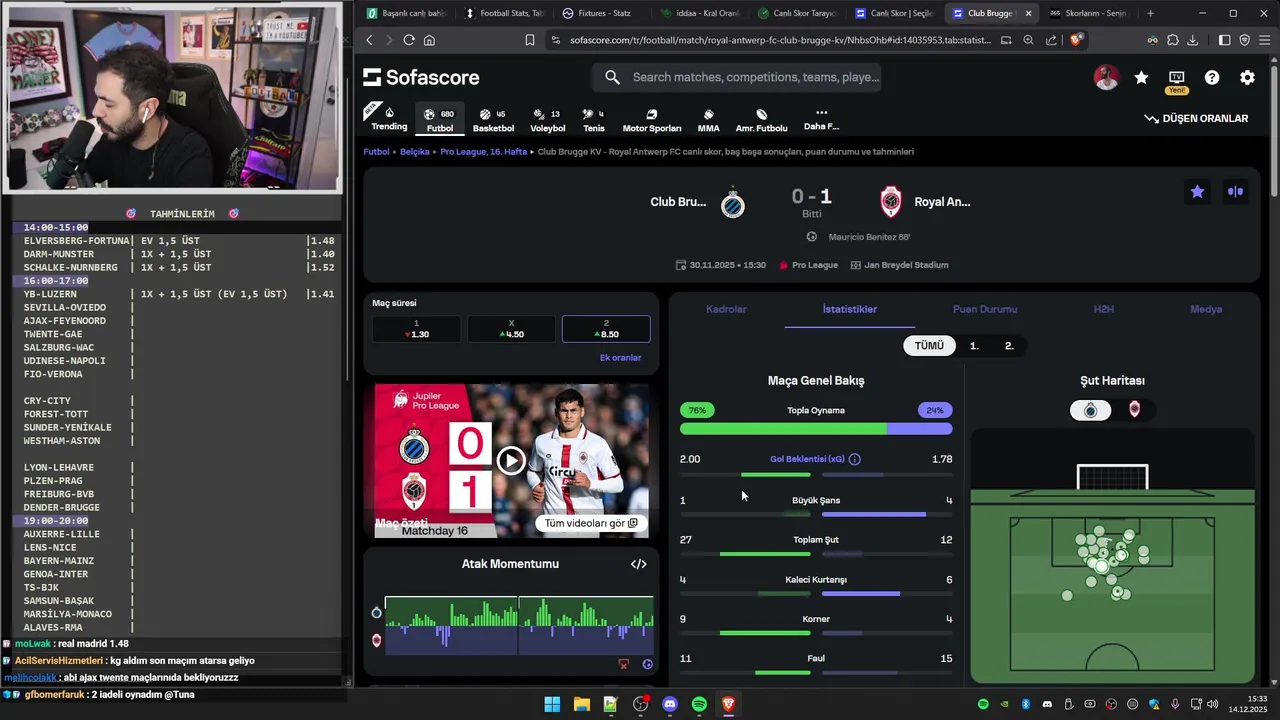The width and height of the screenshot is (1280, 720).
Task: Open File Explorer from the taskbar
Action: pyautogui.click(x=581, y=704)
